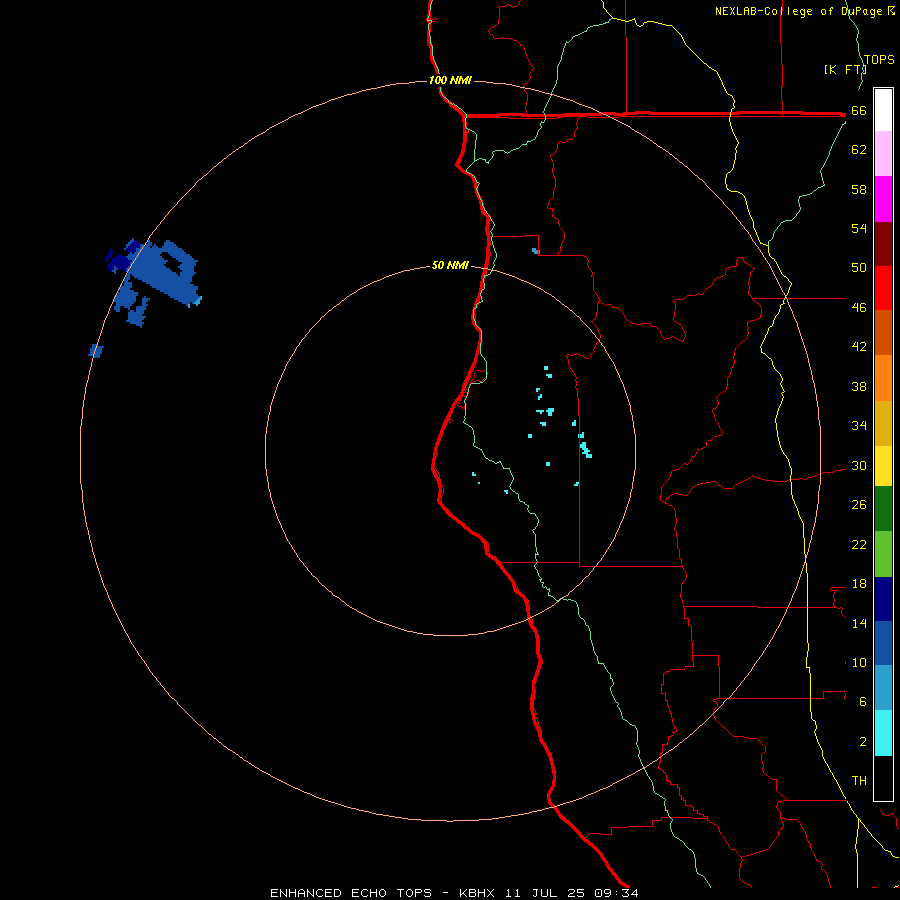Click the 46 legend scale value

(x=859, y=308)
